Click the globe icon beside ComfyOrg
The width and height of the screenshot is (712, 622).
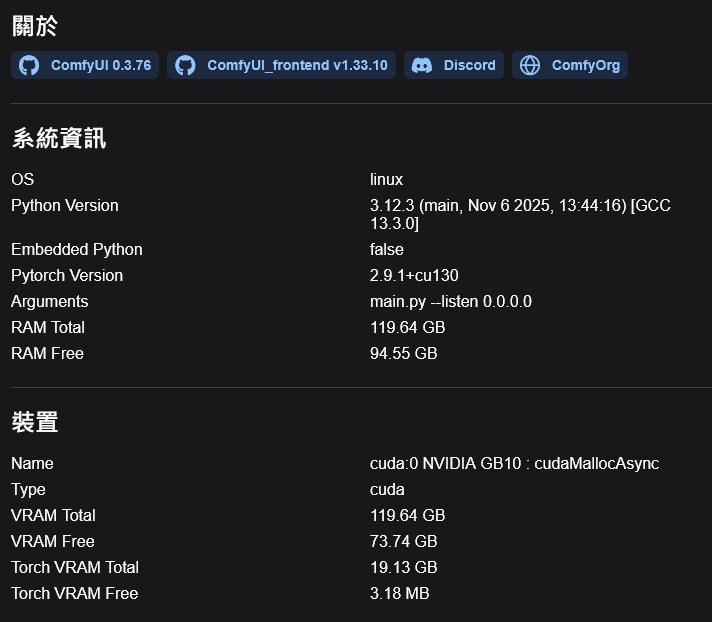coord(530,65)
